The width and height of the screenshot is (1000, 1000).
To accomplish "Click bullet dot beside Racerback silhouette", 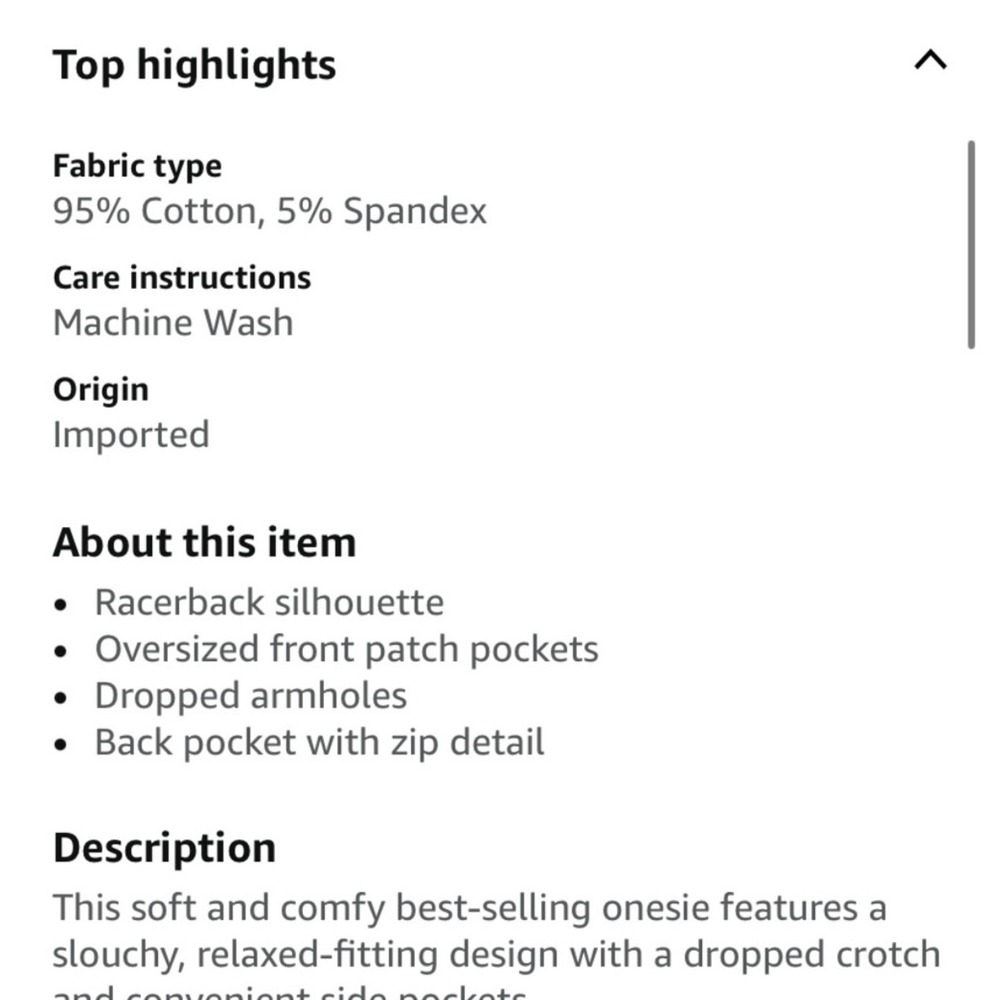I will tap(61, 605).
